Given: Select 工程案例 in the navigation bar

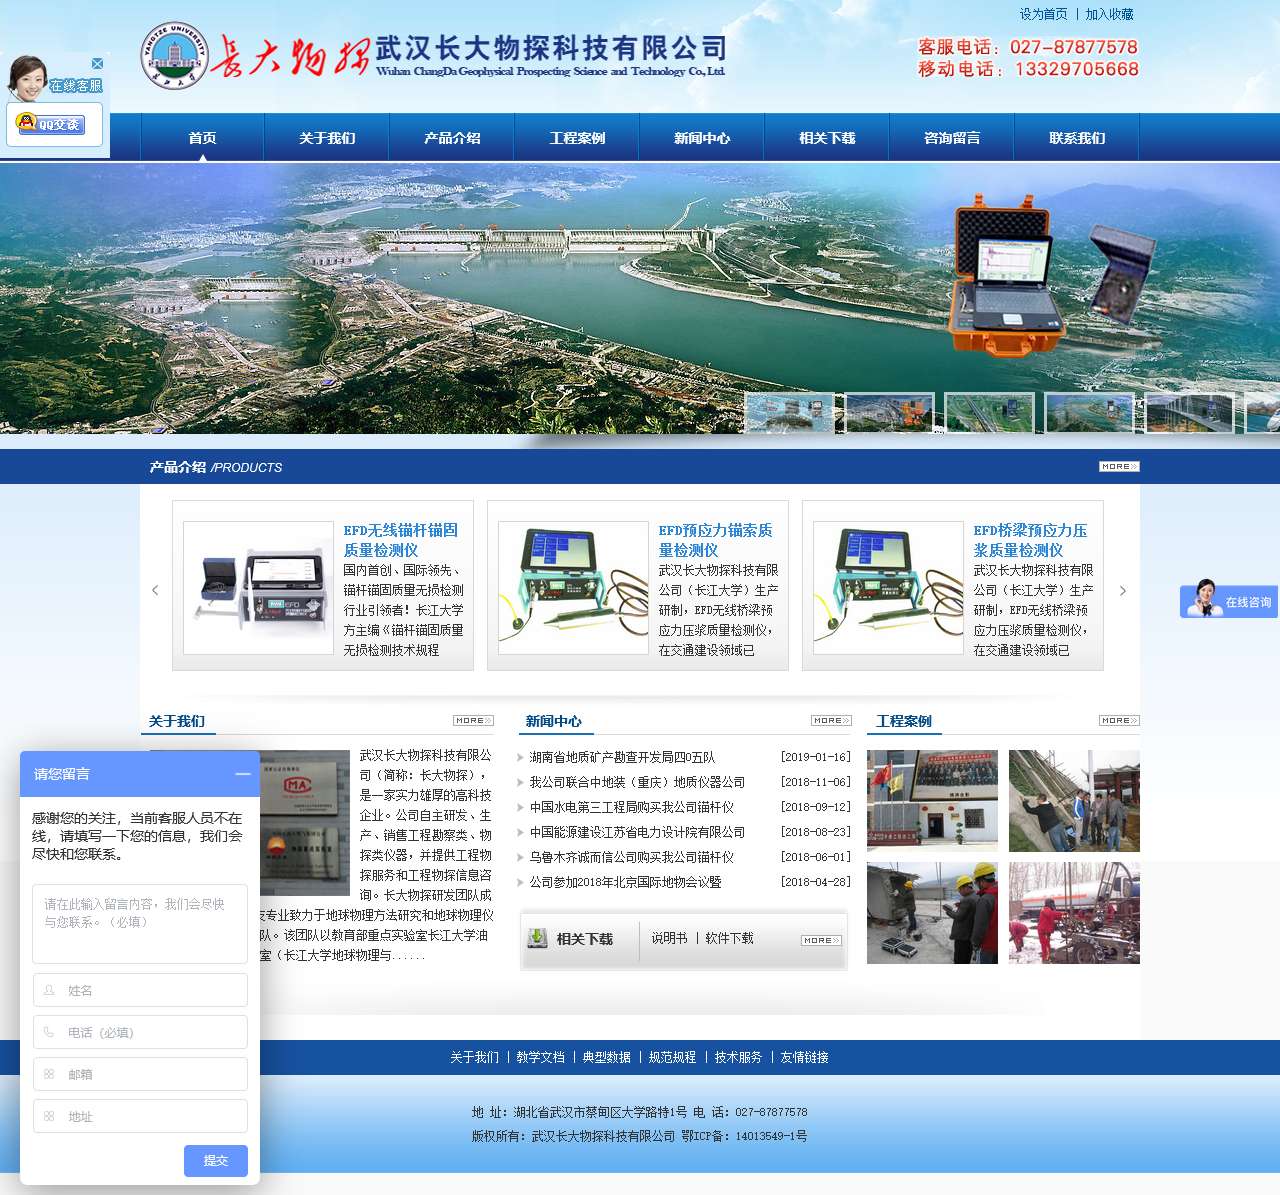Looking at the screenshot, I should pos(577,138).
